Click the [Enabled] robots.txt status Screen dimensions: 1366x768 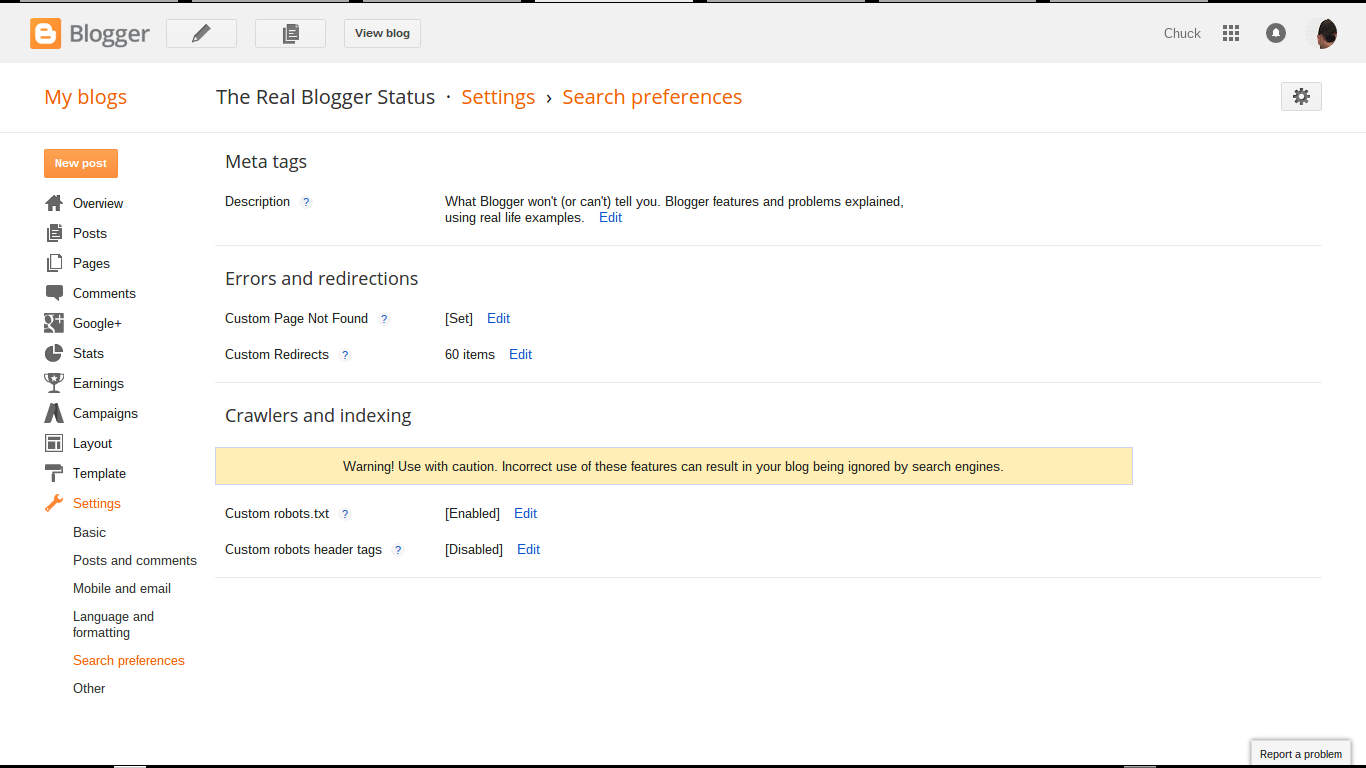(472, 513)
